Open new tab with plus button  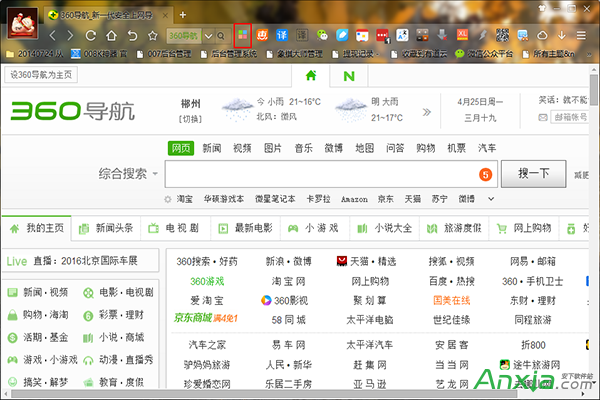183,14
